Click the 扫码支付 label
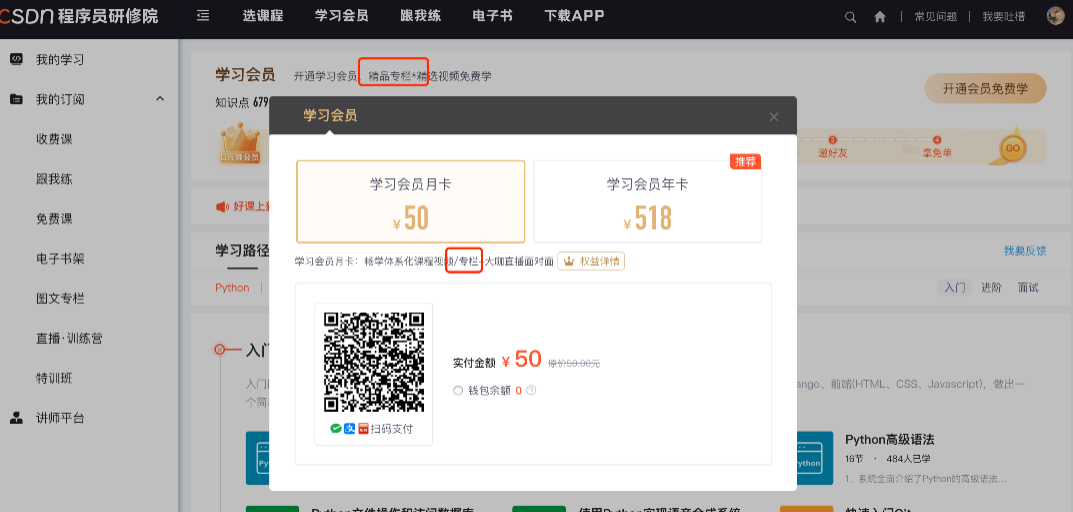Image resolution: width=1073 pixels, height=512 pixels. [391, 429]
